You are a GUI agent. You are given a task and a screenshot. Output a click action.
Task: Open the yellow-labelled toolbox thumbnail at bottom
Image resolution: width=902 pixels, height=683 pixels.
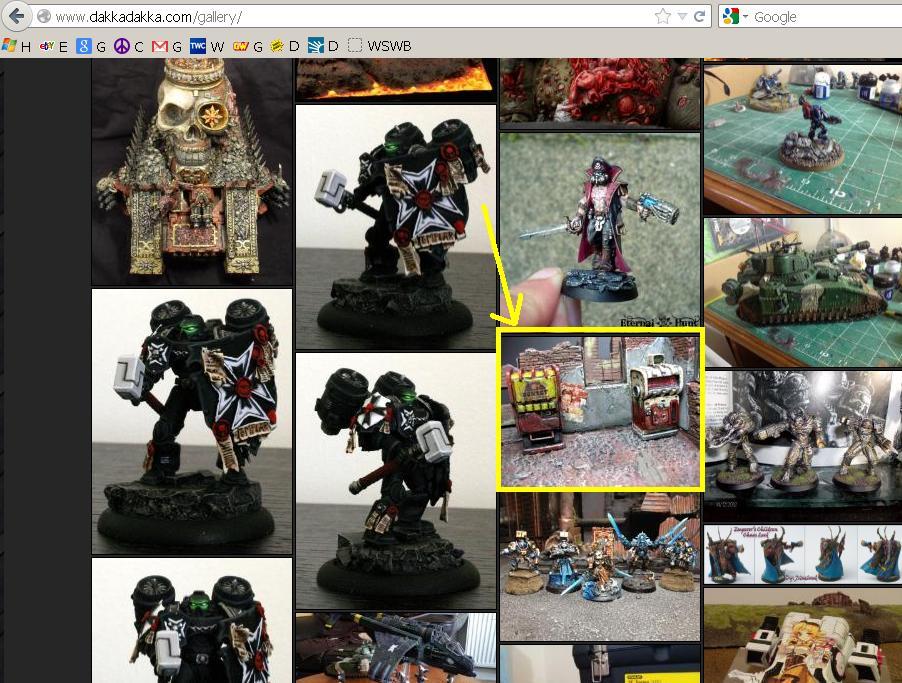point(600,664)
